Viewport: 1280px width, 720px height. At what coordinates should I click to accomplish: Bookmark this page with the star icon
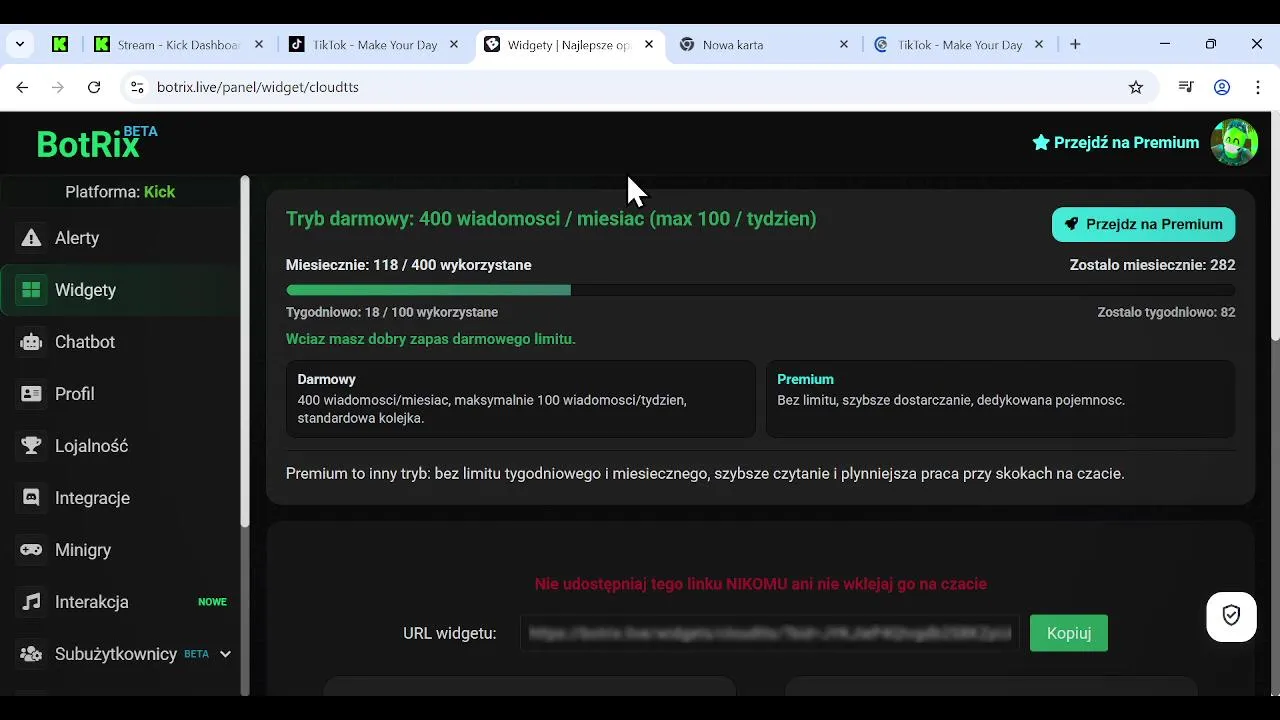click(1136, 87)
